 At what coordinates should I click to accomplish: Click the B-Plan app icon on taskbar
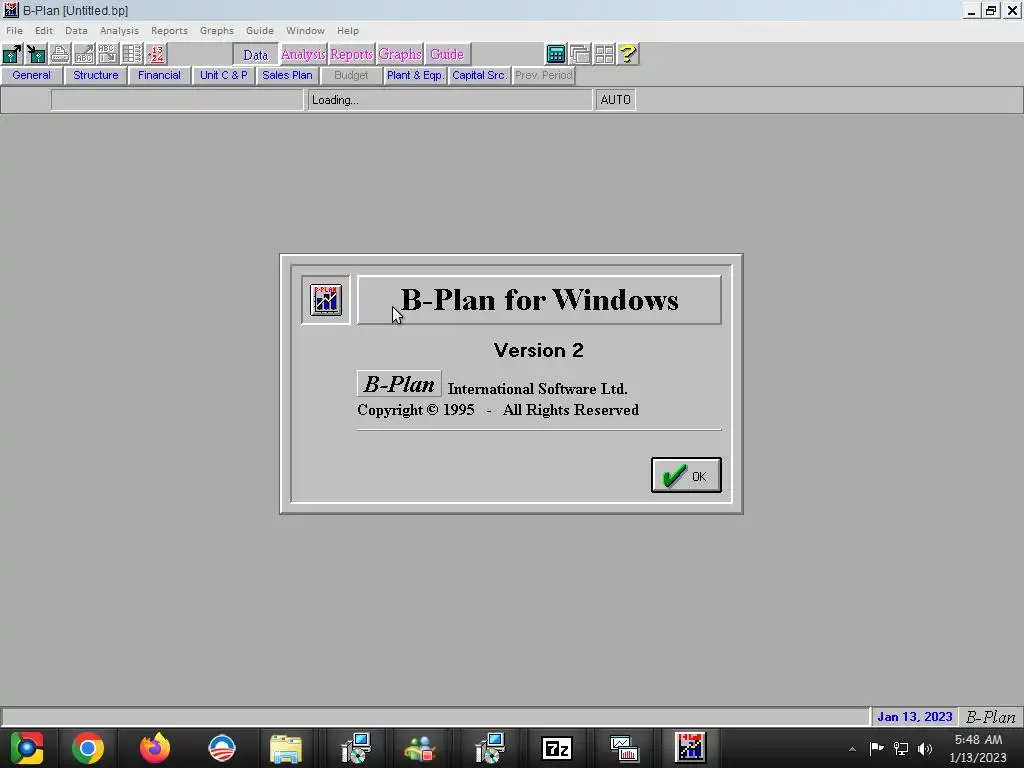tap(690, 748)
